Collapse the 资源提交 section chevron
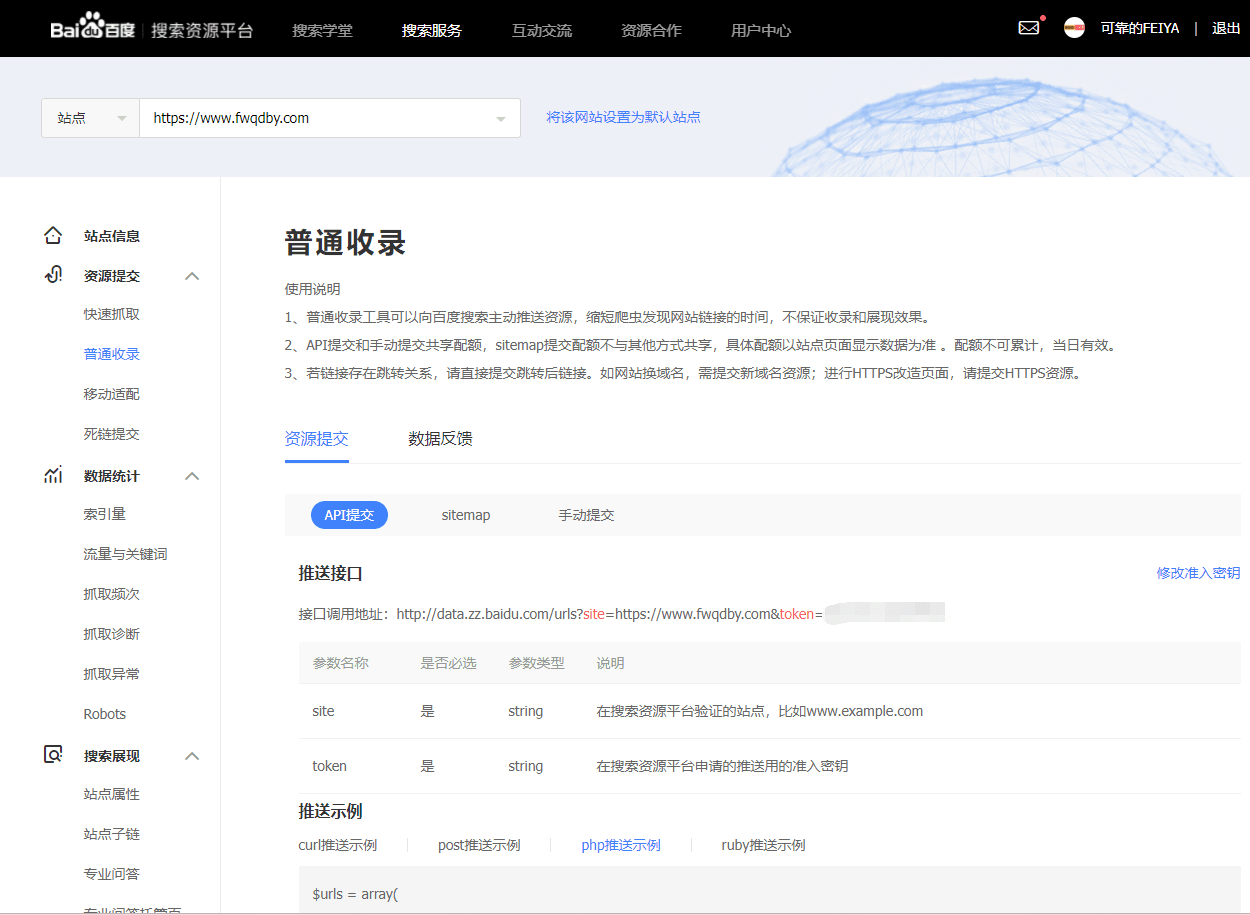 (x=191, y=275)
